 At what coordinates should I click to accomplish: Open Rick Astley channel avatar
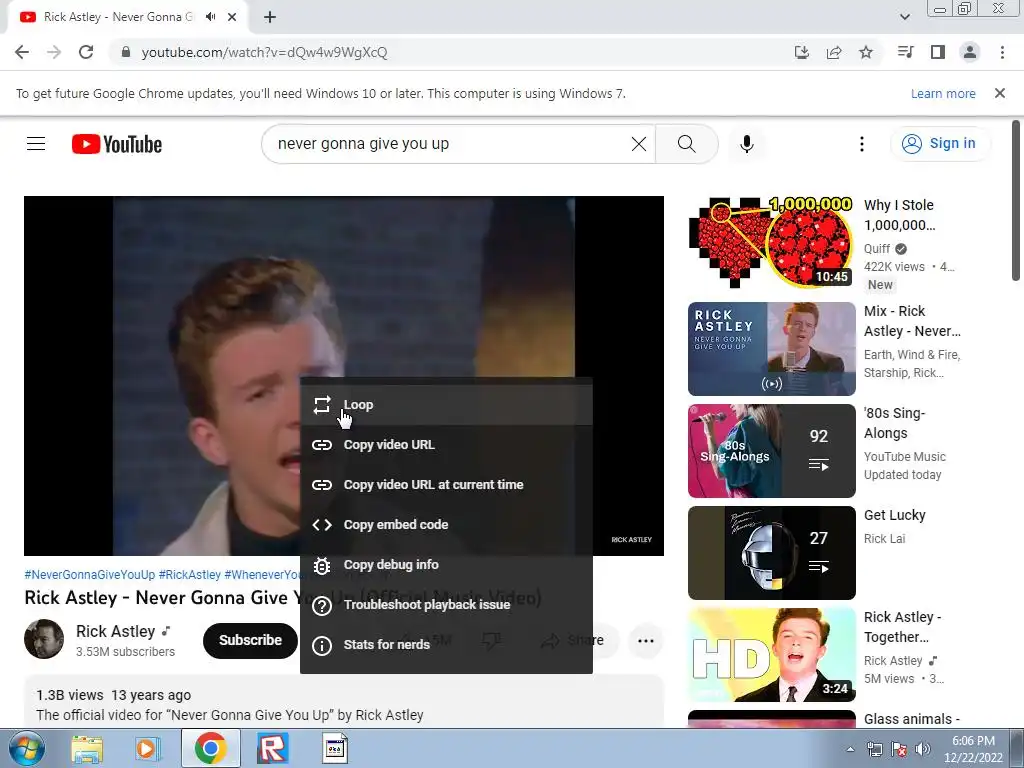click(44, 639)
